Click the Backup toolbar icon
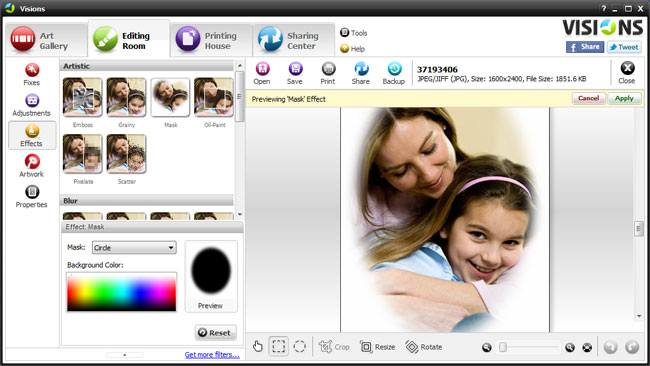This screenshot has width=650, height=366. (x=394, y=73)
